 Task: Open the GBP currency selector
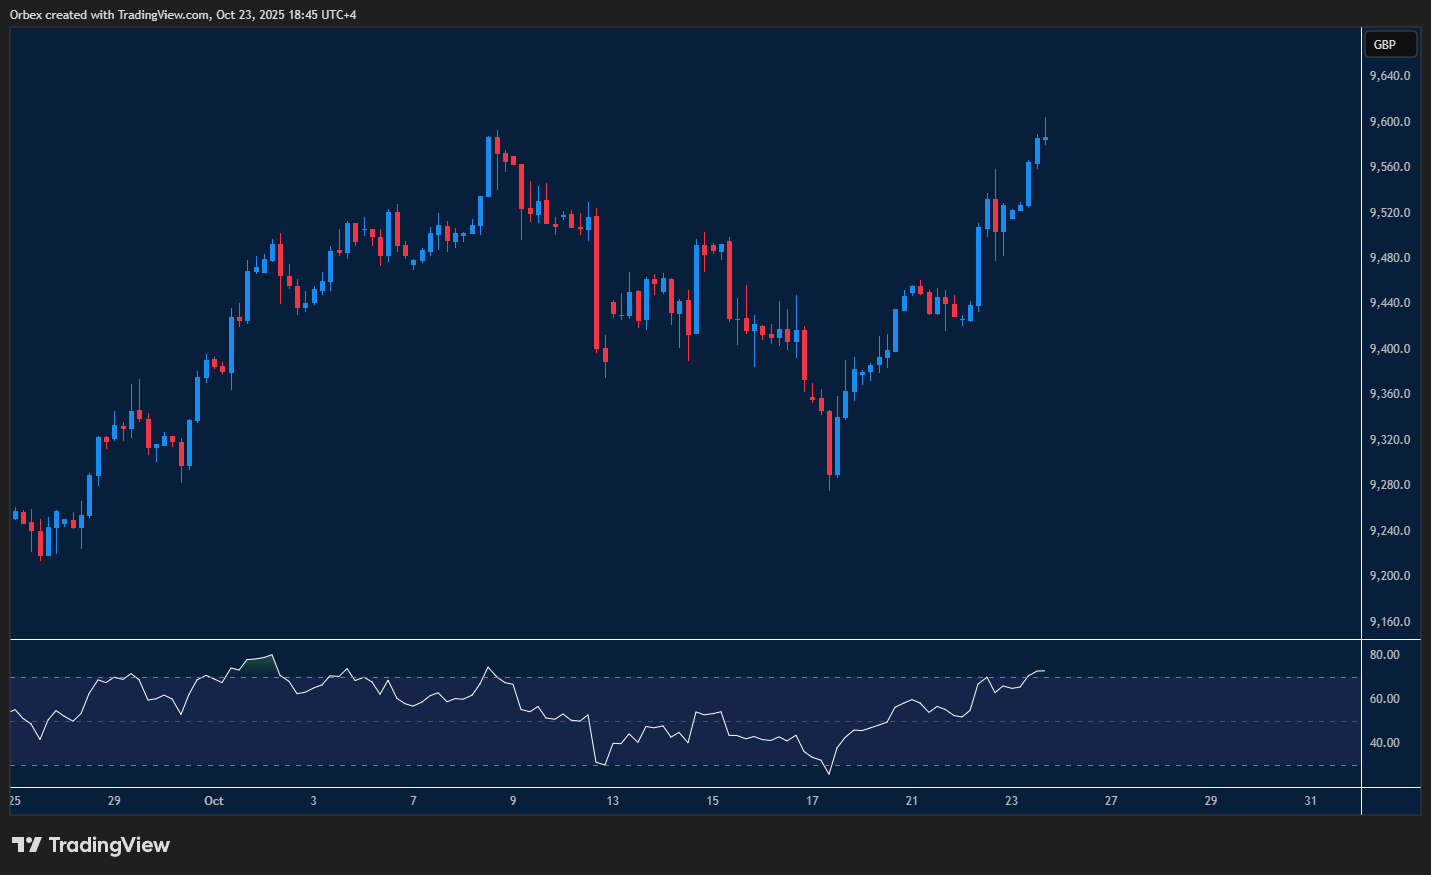tap(1390, 44)
